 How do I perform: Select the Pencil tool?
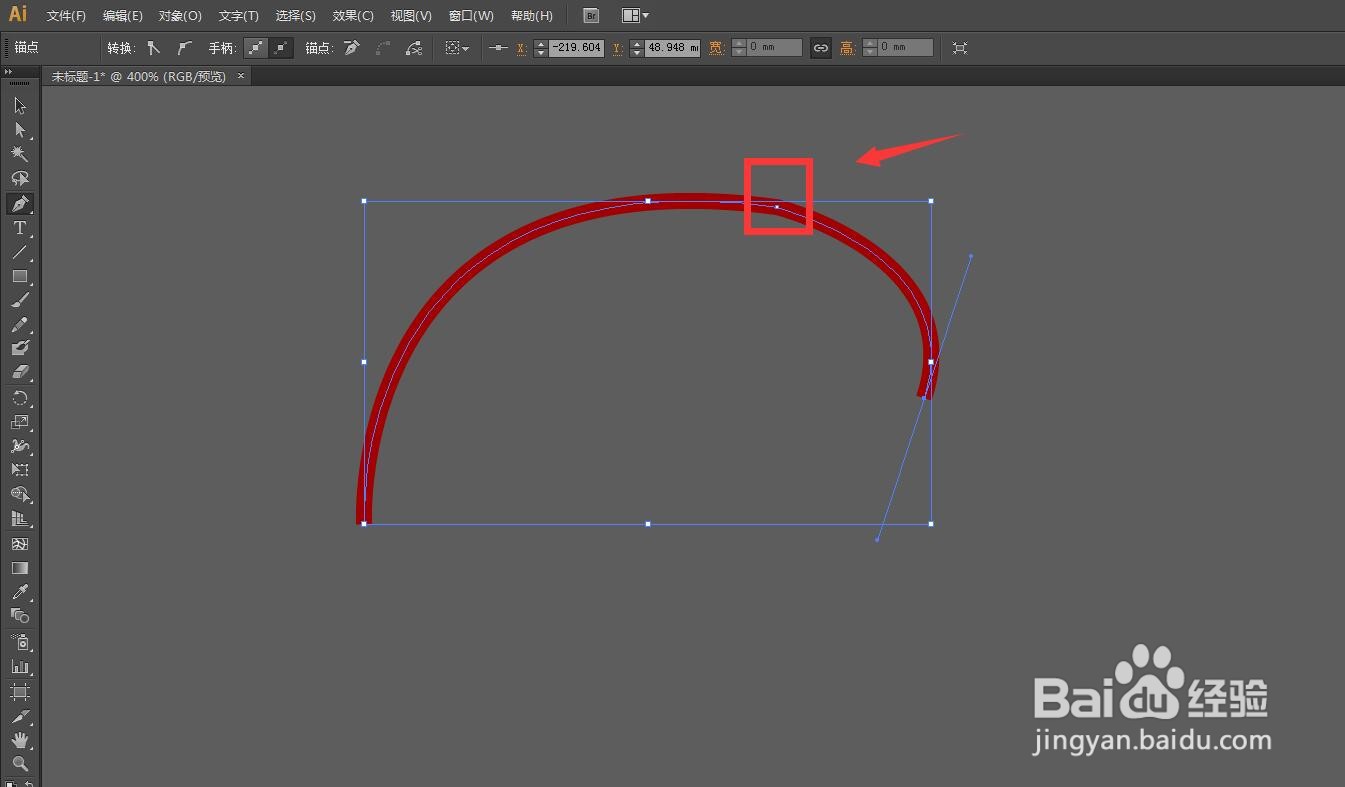click(x=20, y=325)
